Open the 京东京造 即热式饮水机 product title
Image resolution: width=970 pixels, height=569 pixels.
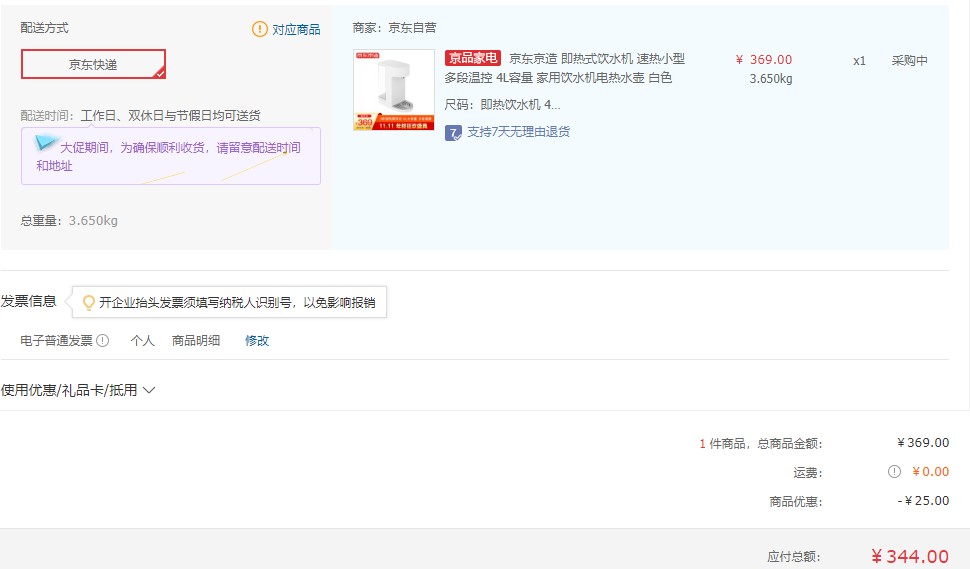[x=564, y=68]
